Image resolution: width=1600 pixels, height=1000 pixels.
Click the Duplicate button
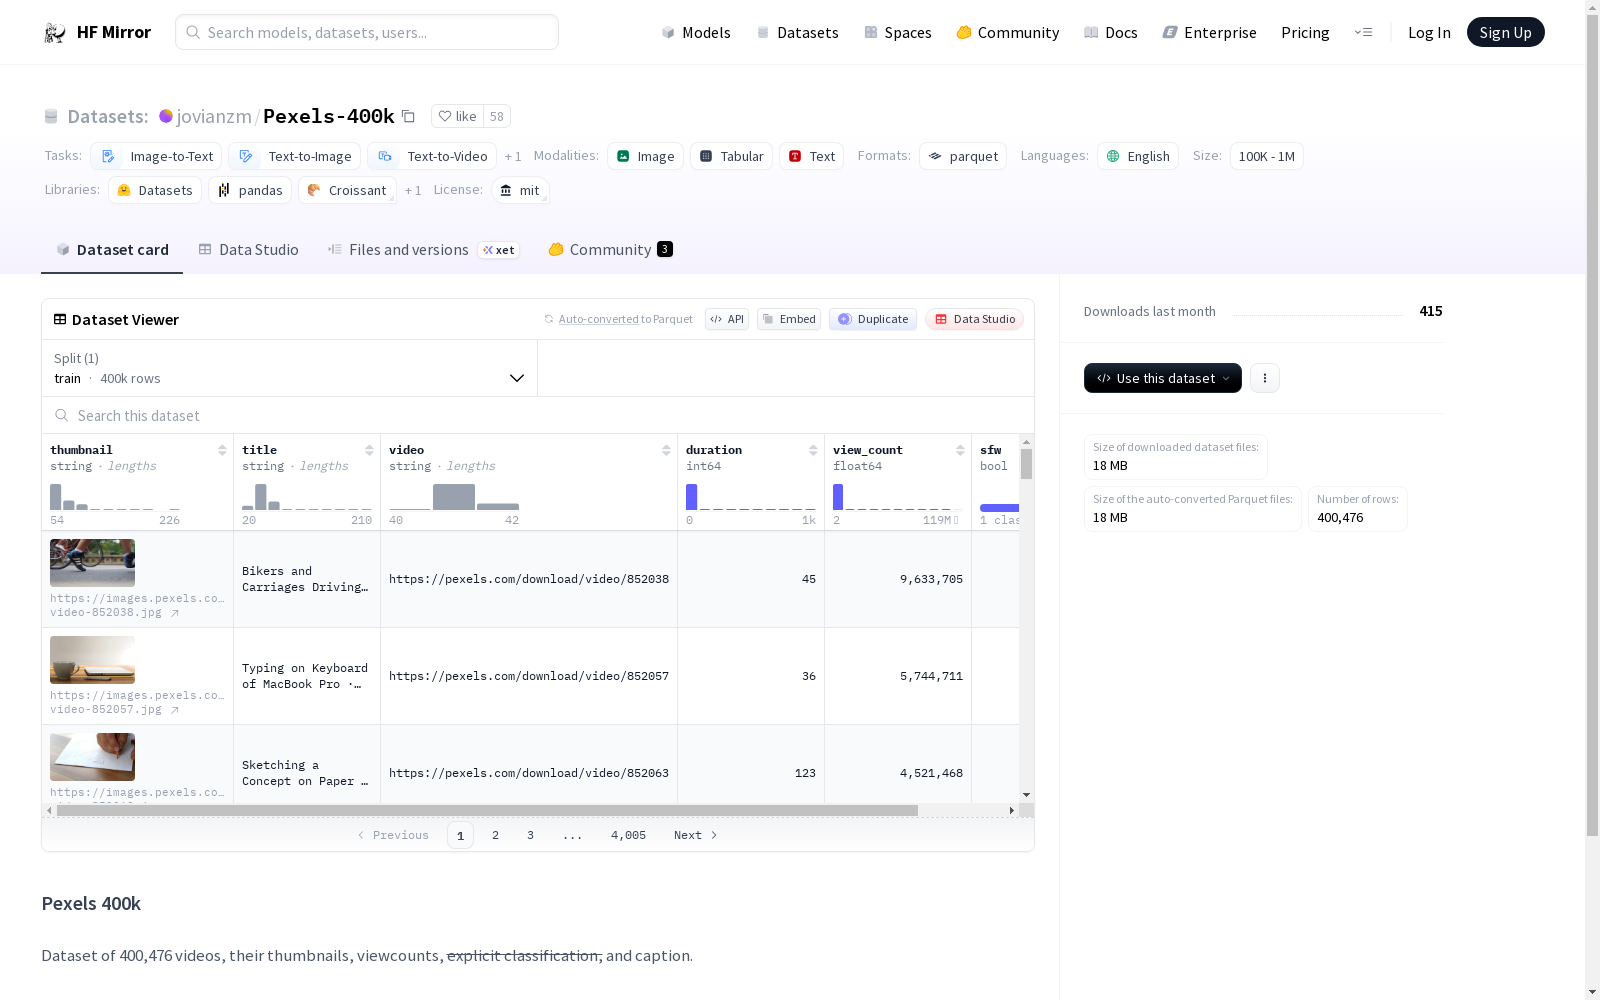tap(873, 319)
